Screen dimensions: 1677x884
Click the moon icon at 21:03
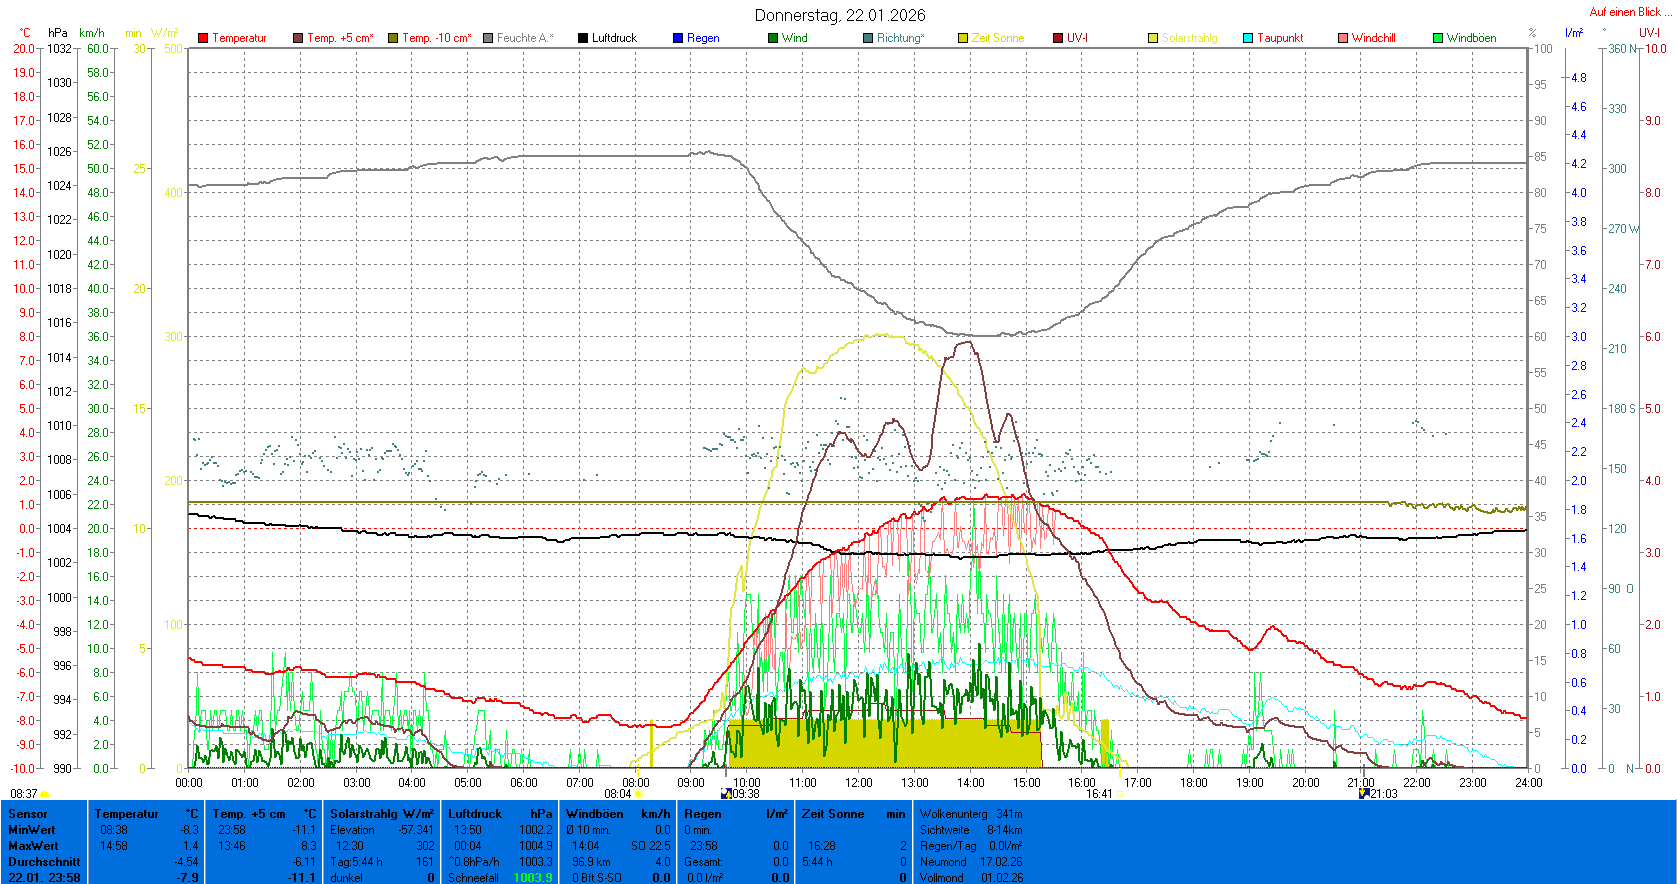1364,794
